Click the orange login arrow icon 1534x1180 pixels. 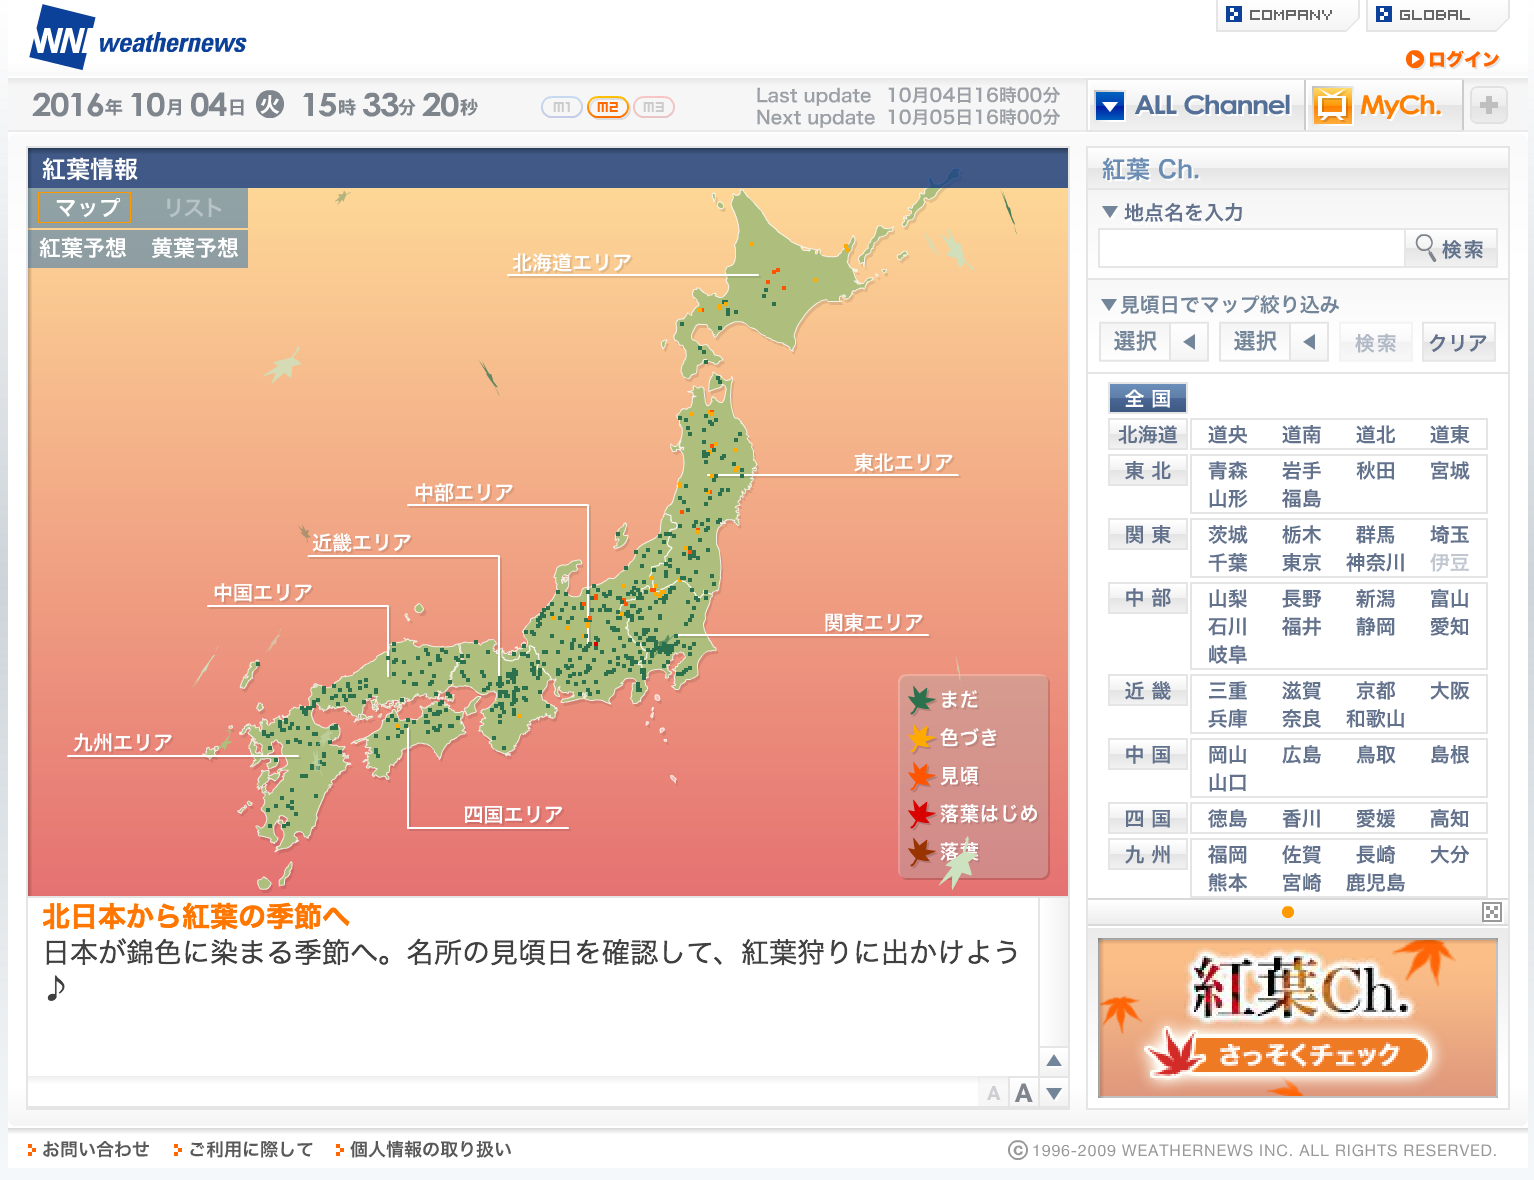click(x=1414, y=59)
